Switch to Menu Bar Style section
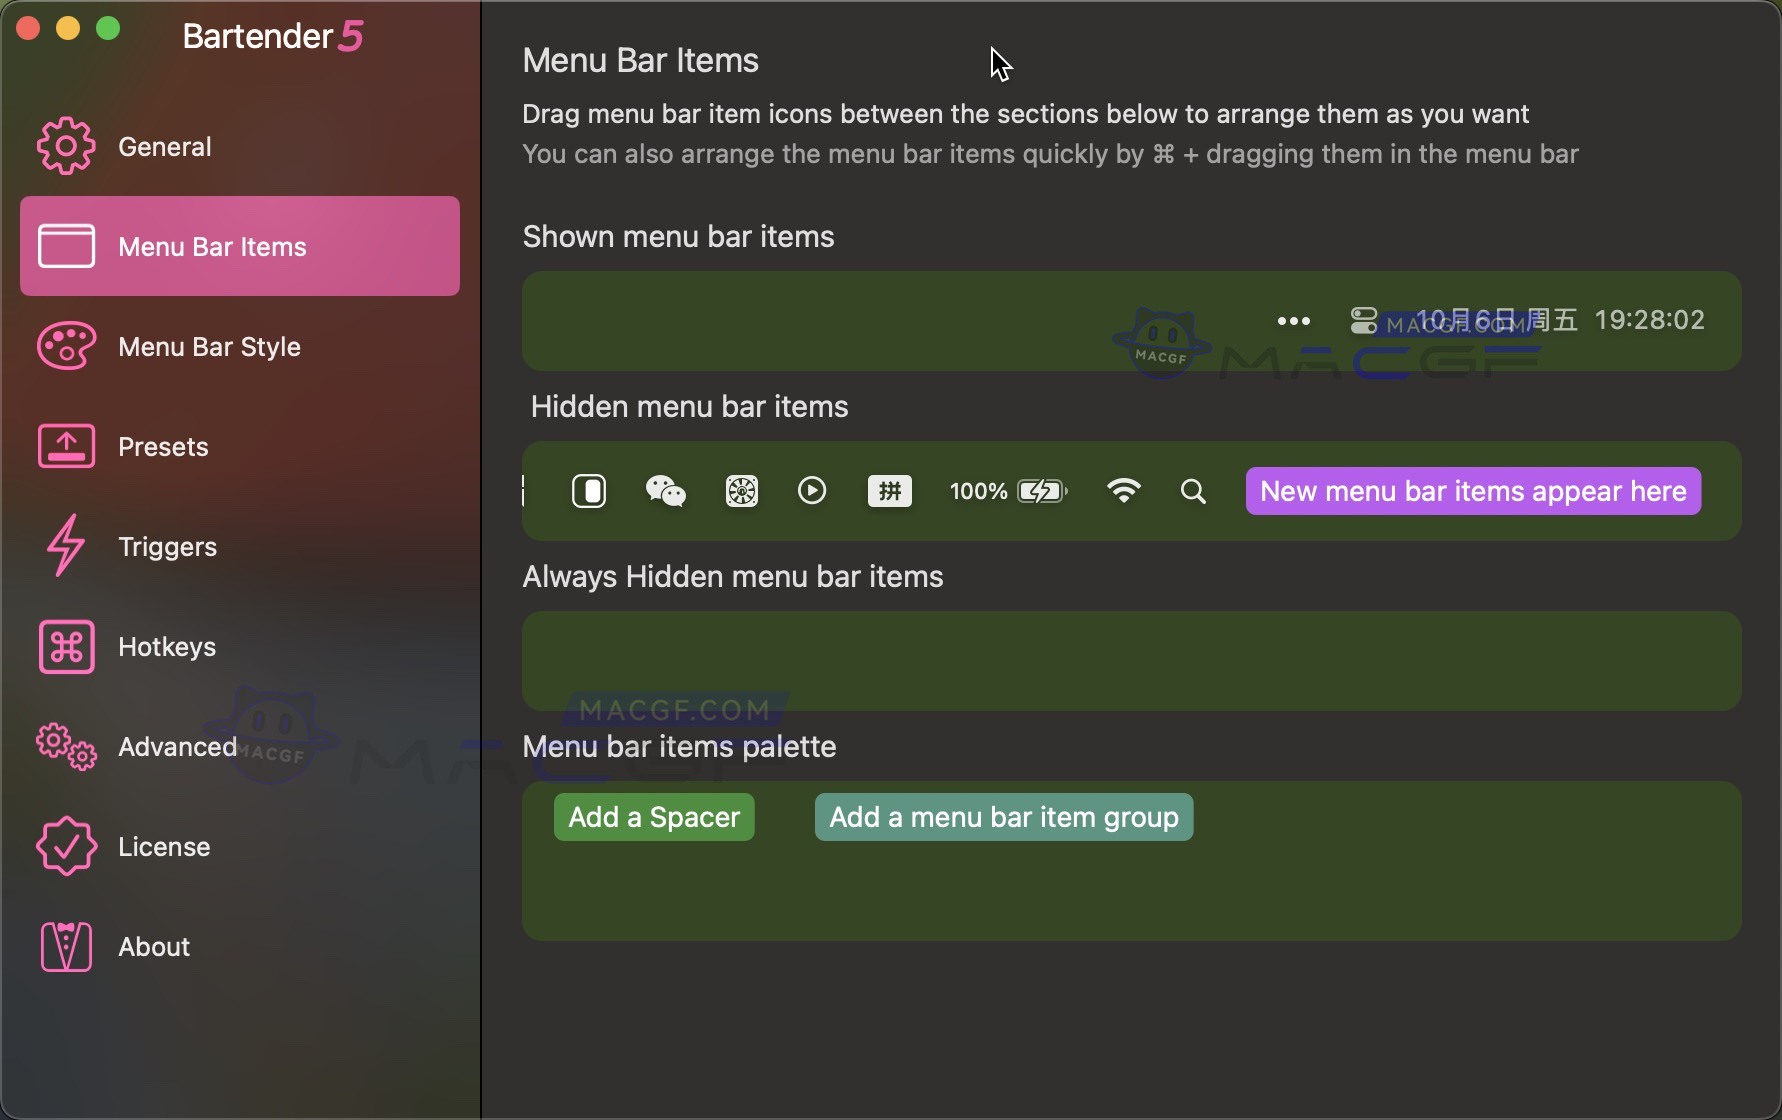This screenshot has width=1782, height=1120. [x=209, y=347]
